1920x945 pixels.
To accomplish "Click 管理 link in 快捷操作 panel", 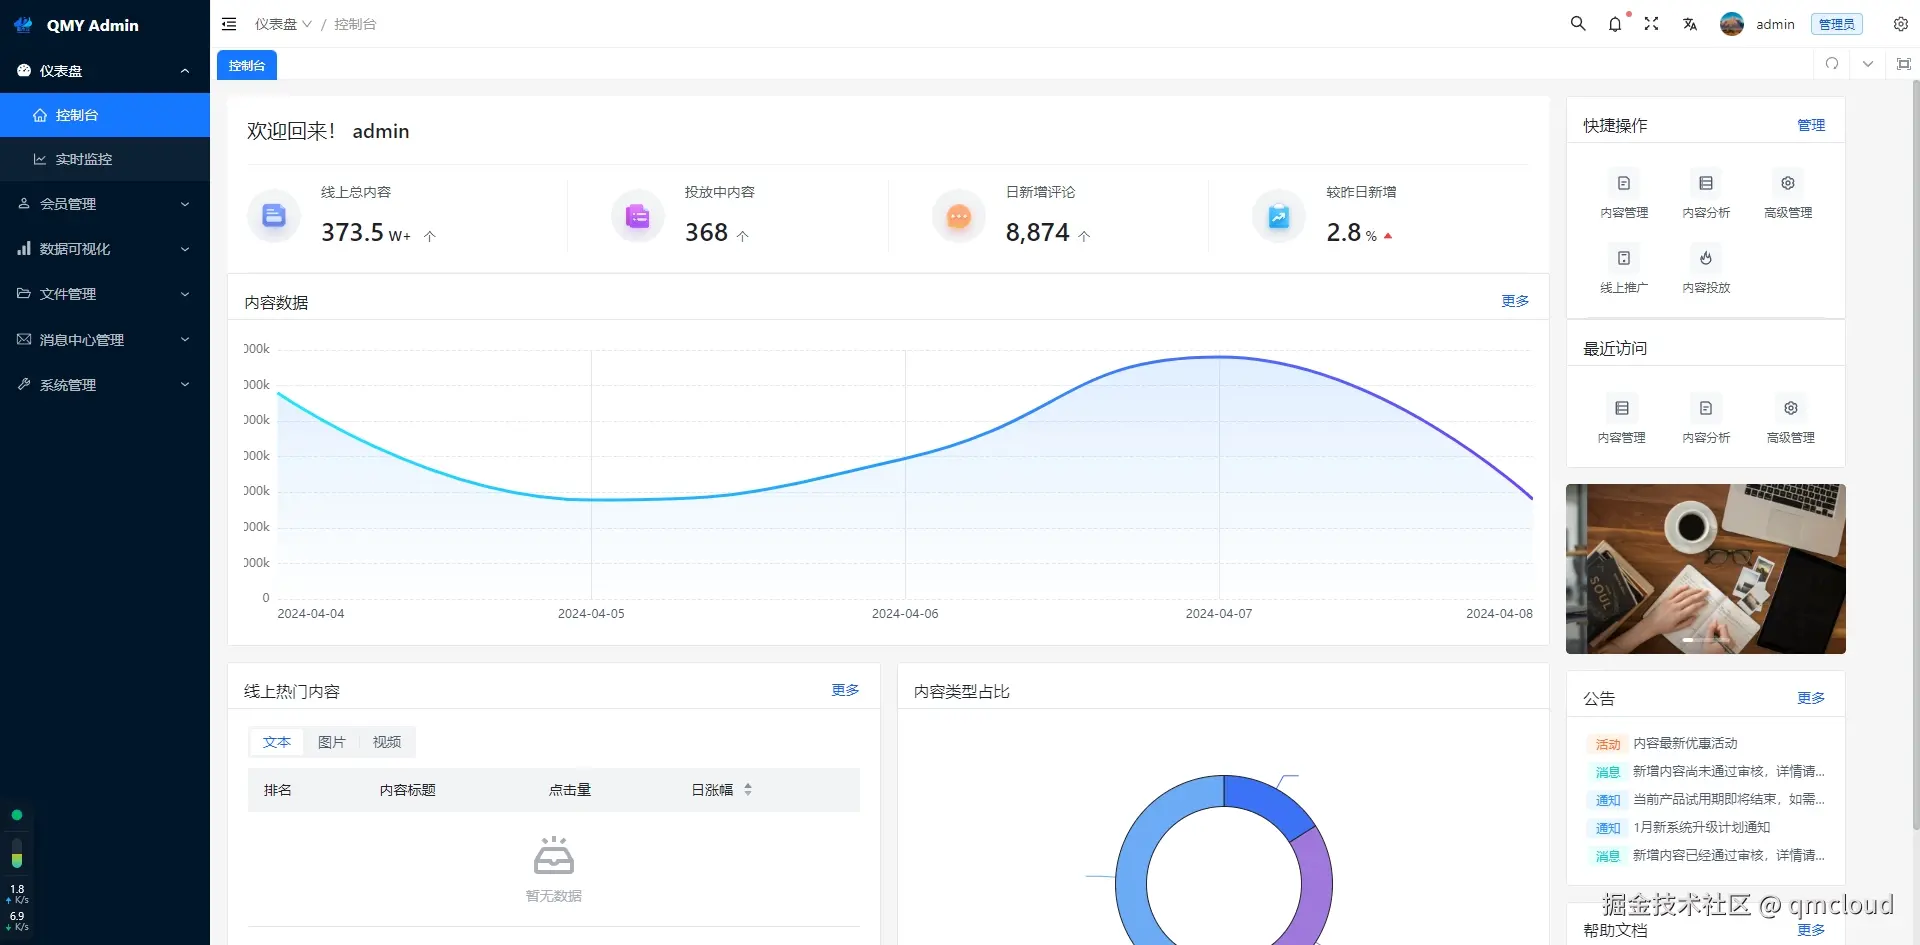I will tap(1810, 125).
